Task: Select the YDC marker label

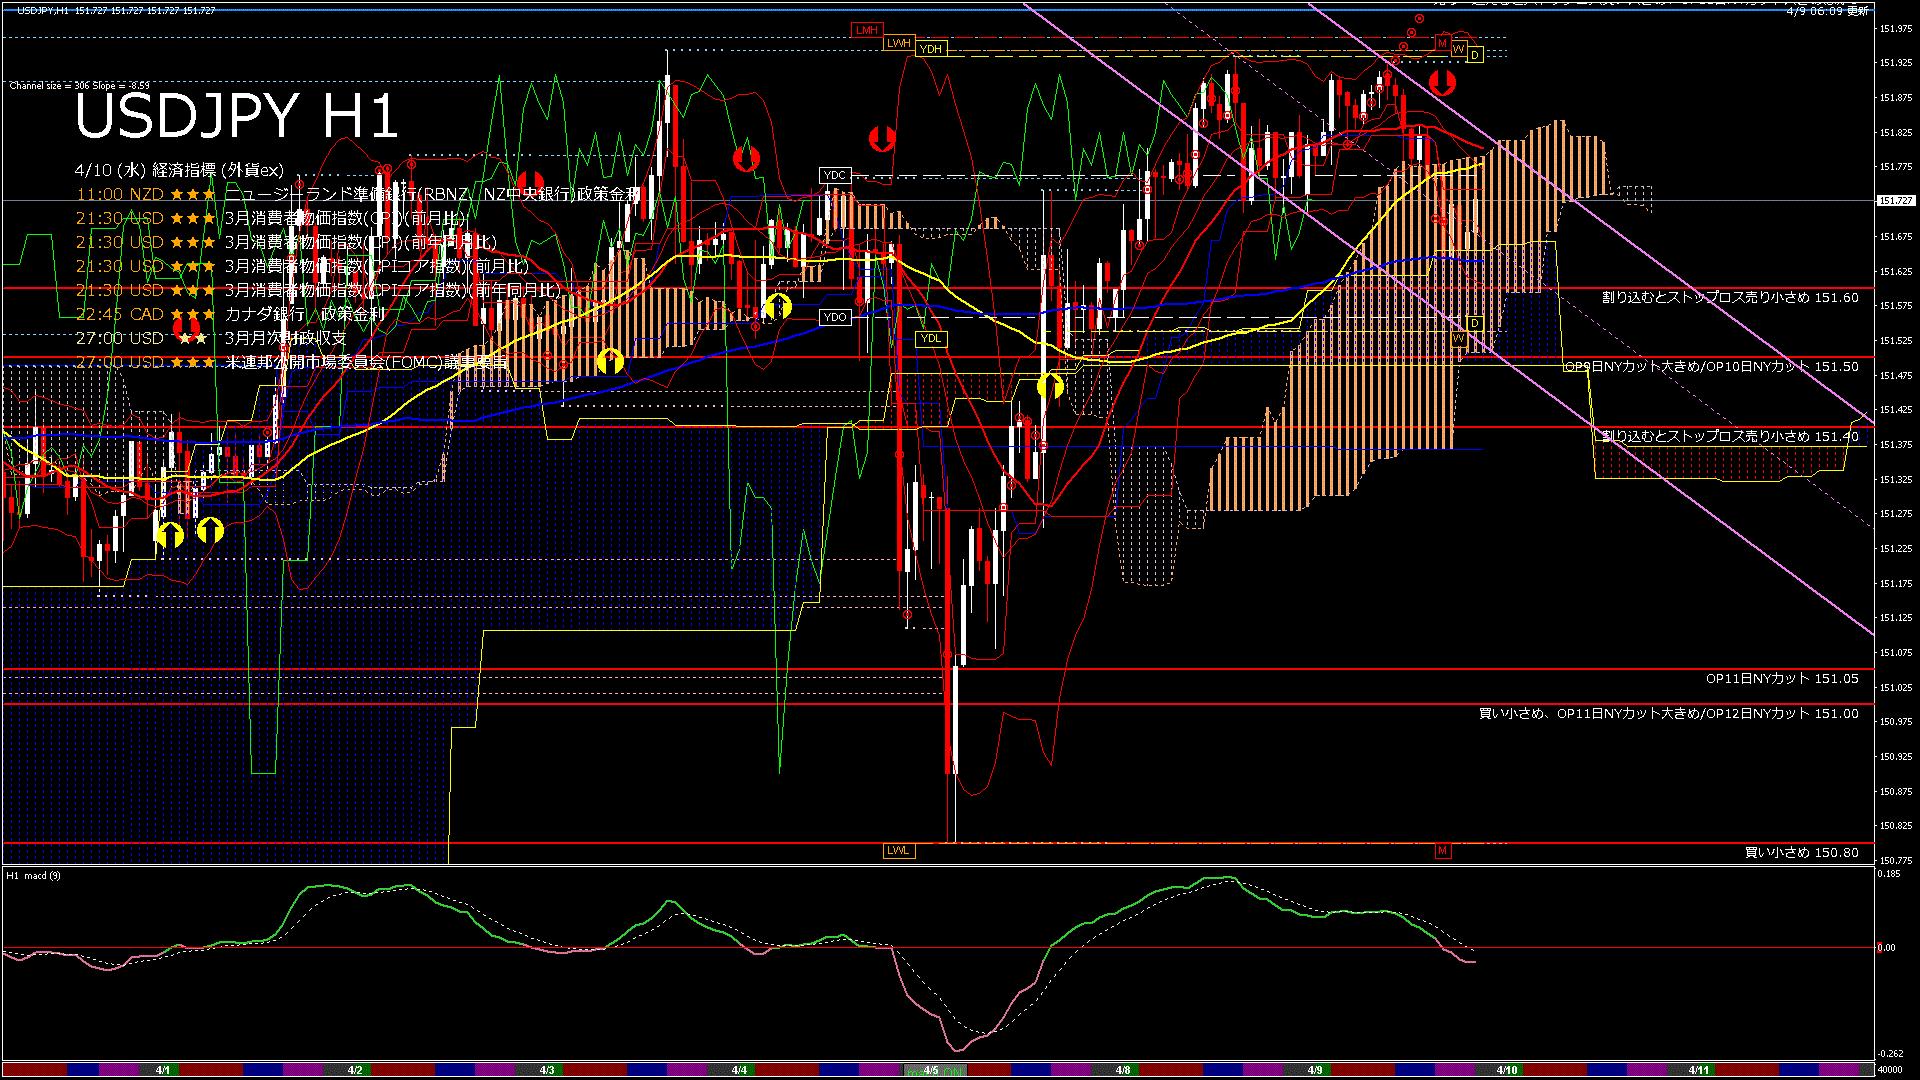Action: (834, 175)
